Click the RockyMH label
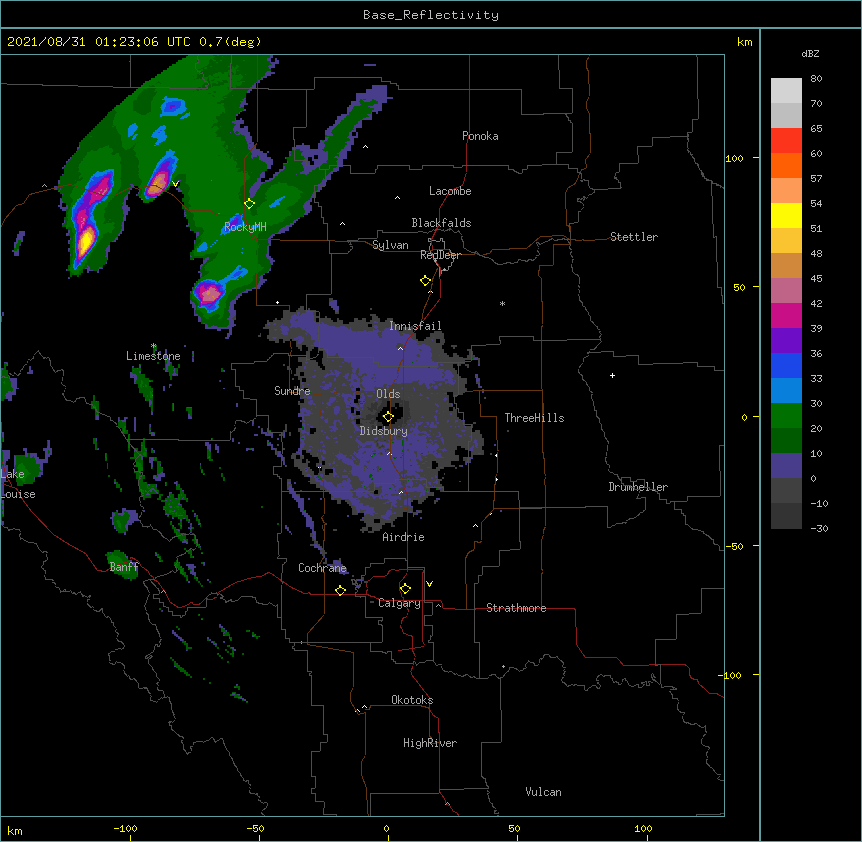 click(245, 226)
